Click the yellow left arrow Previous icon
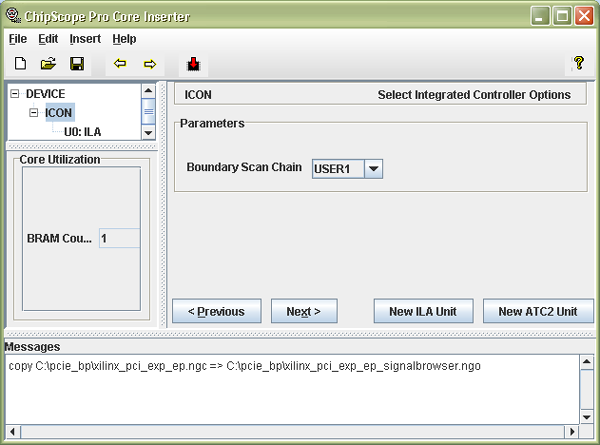Screen dimensions: 600x445 [x=120, y=64]
